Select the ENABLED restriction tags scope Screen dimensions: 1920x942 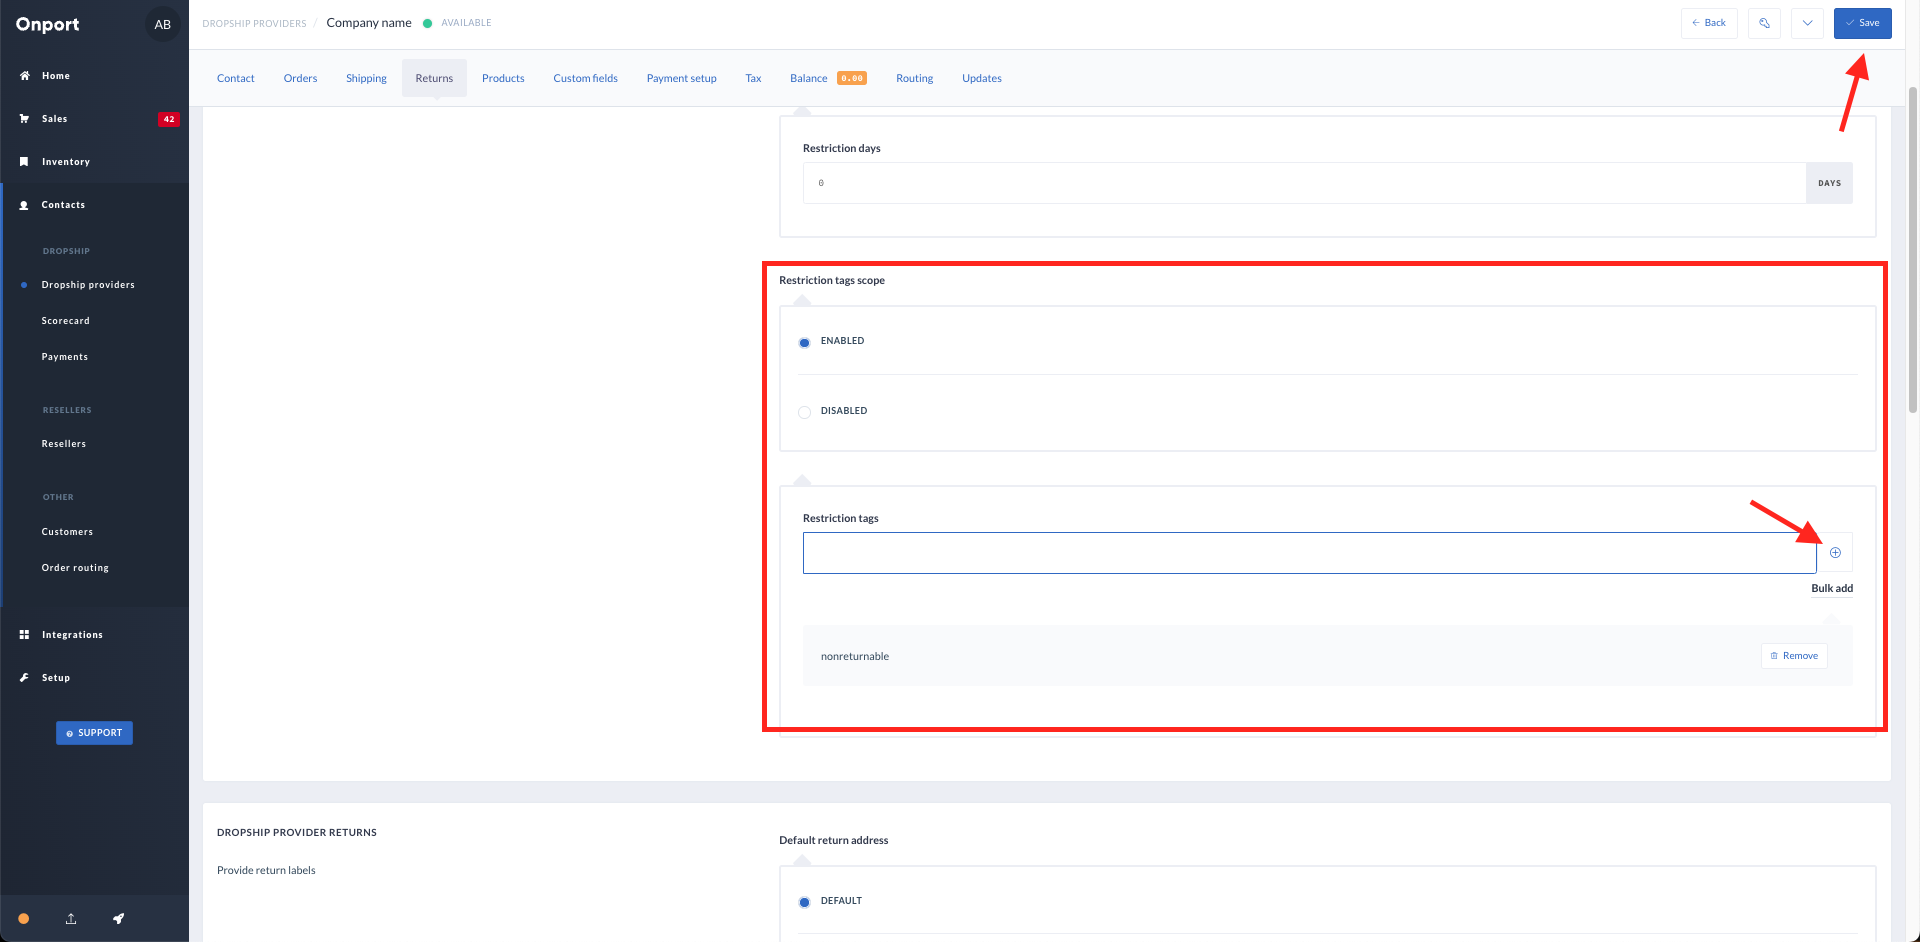pos(804,342)
